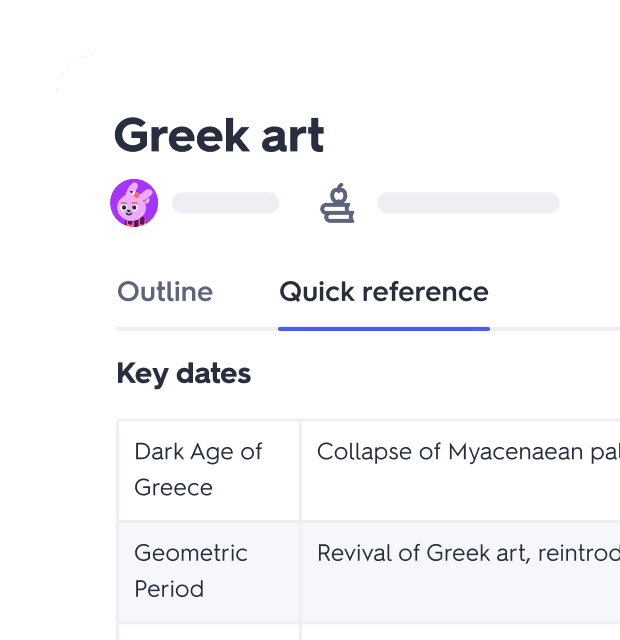Click the gray divider line under Outline

point(190,328)
